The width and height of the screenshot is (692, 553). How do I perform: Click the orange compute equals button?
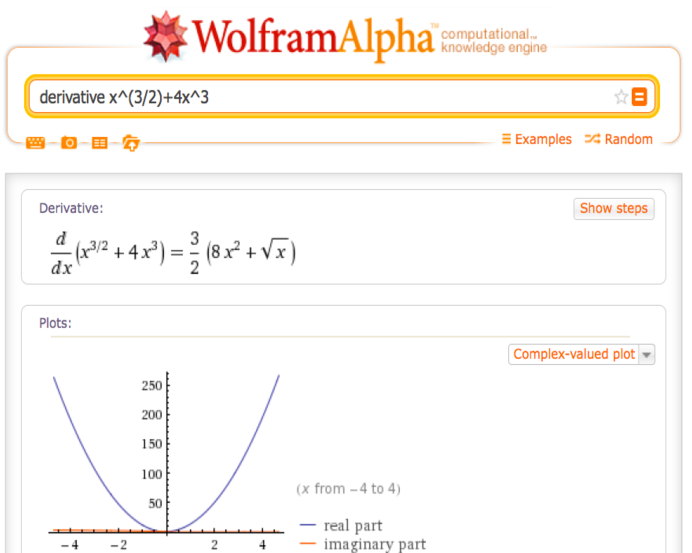click(639, 97)
